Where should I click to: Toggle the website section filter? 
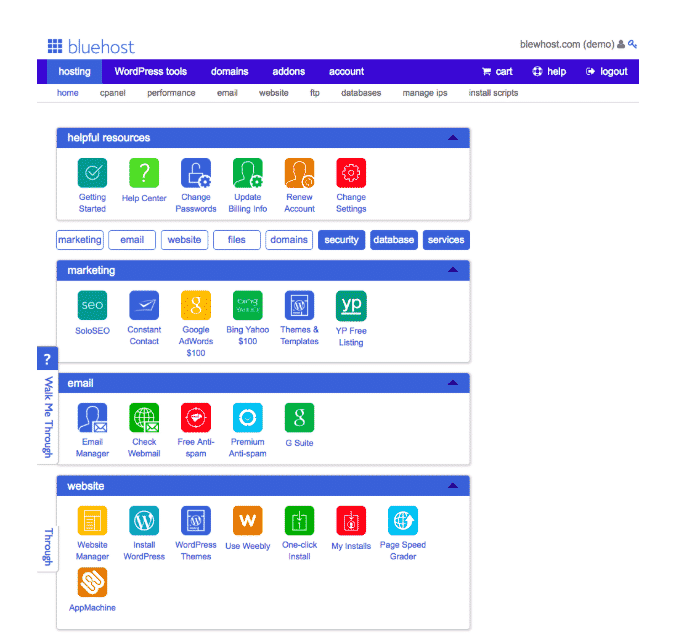point(185,240)
